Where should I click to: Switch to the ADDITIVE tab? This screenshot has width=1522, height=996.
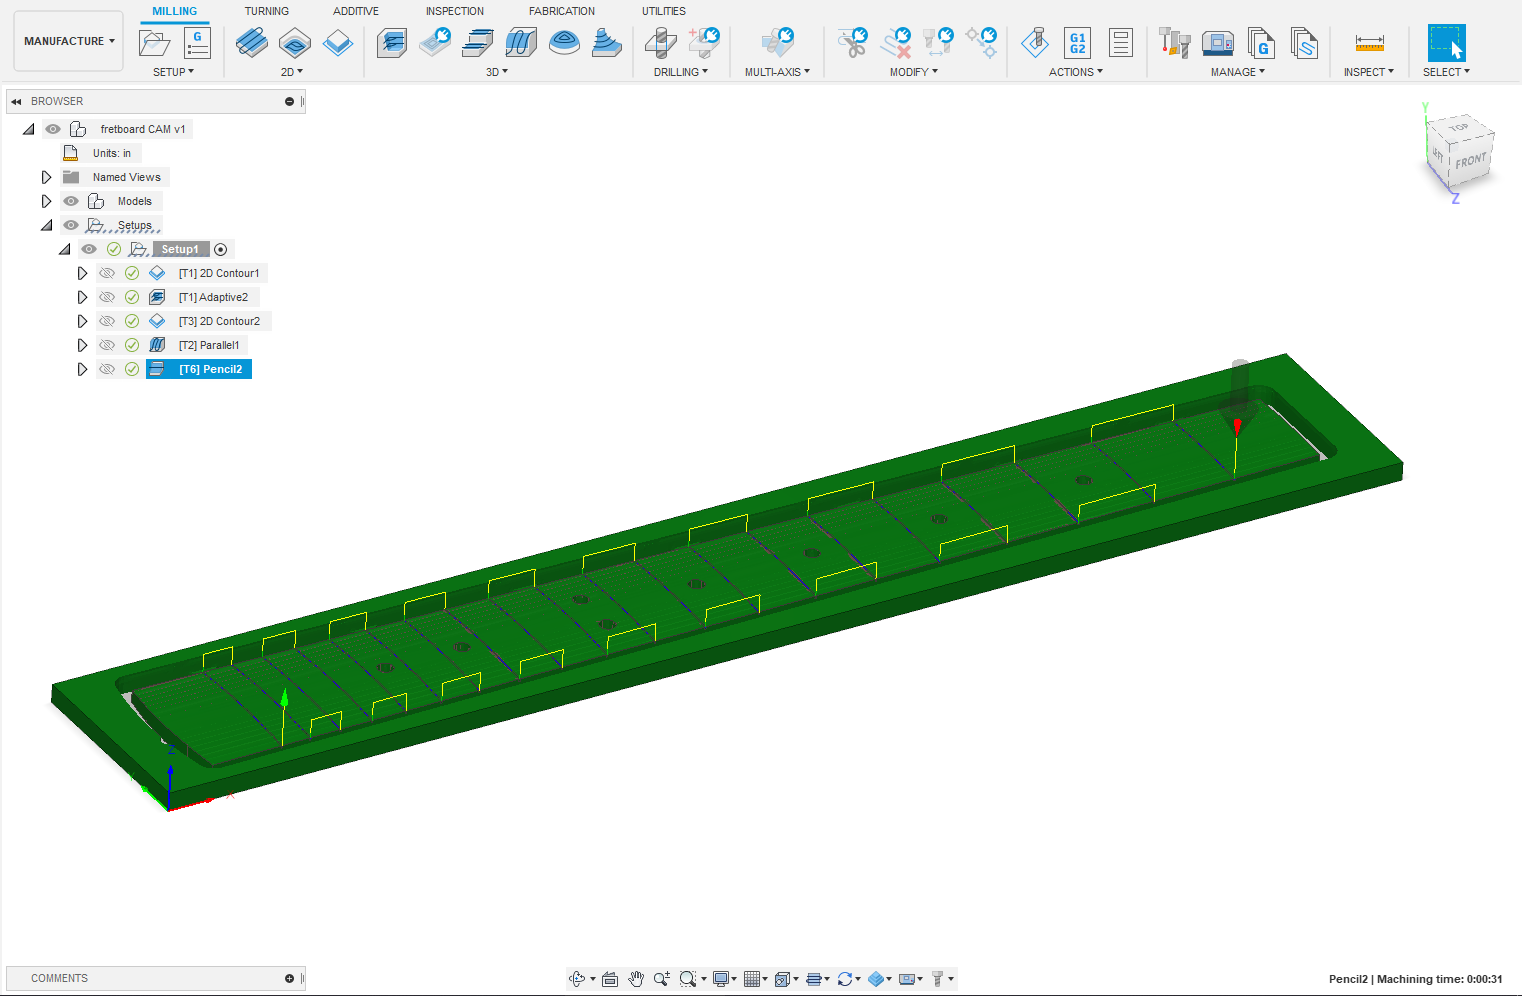coord(356,11)
